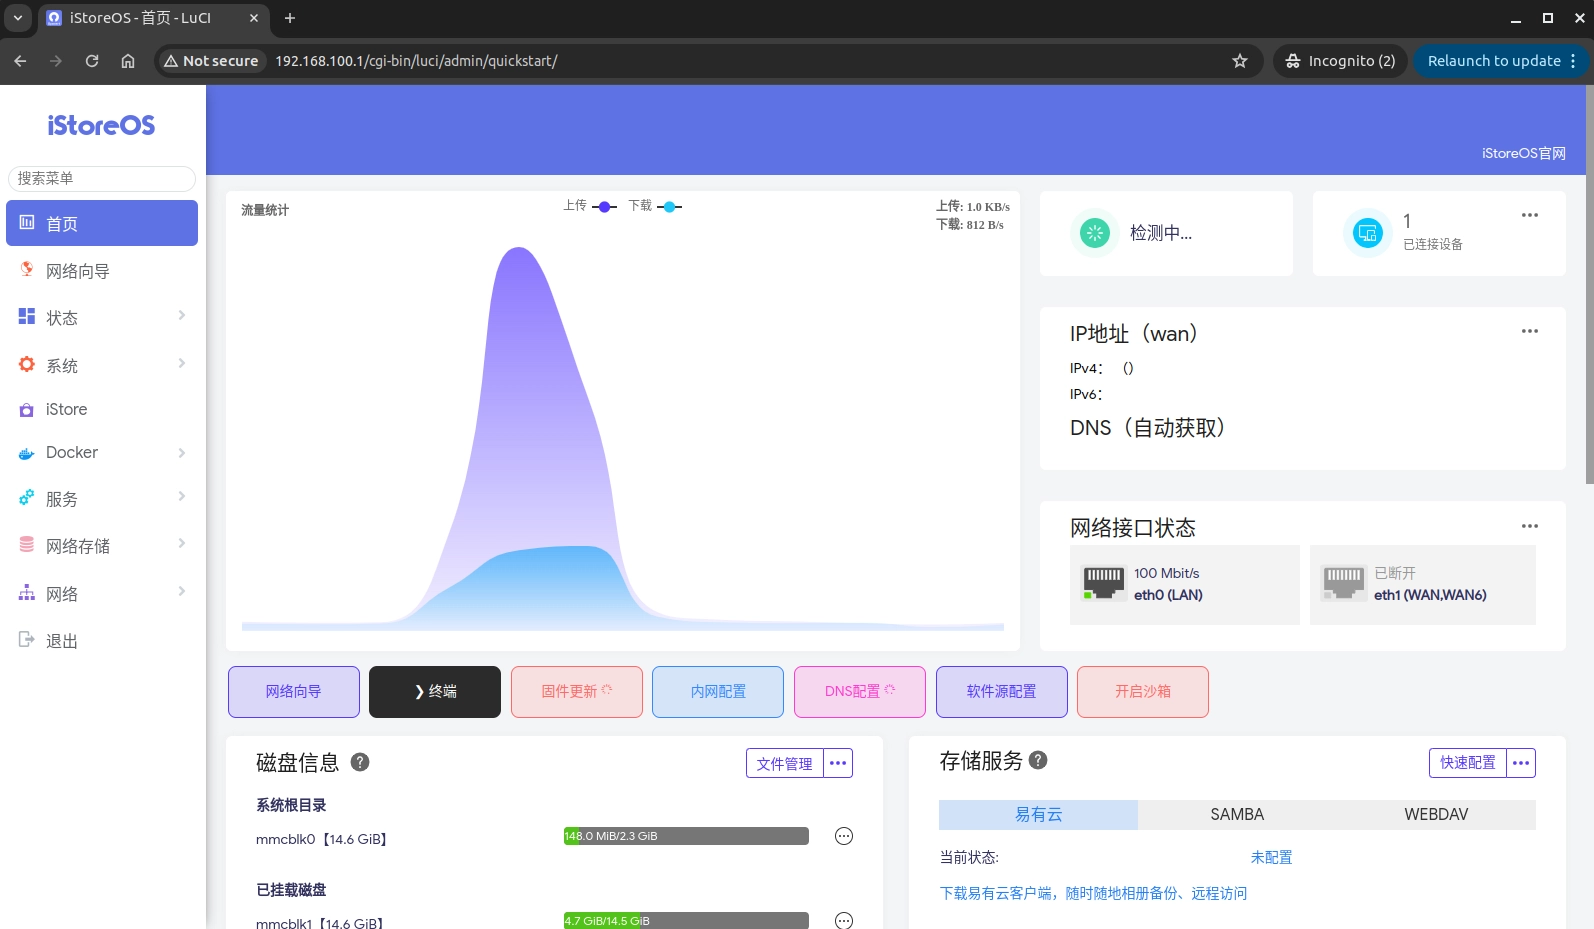
Task: Open more options next to 快速配置
Action: click(1521, 763)
